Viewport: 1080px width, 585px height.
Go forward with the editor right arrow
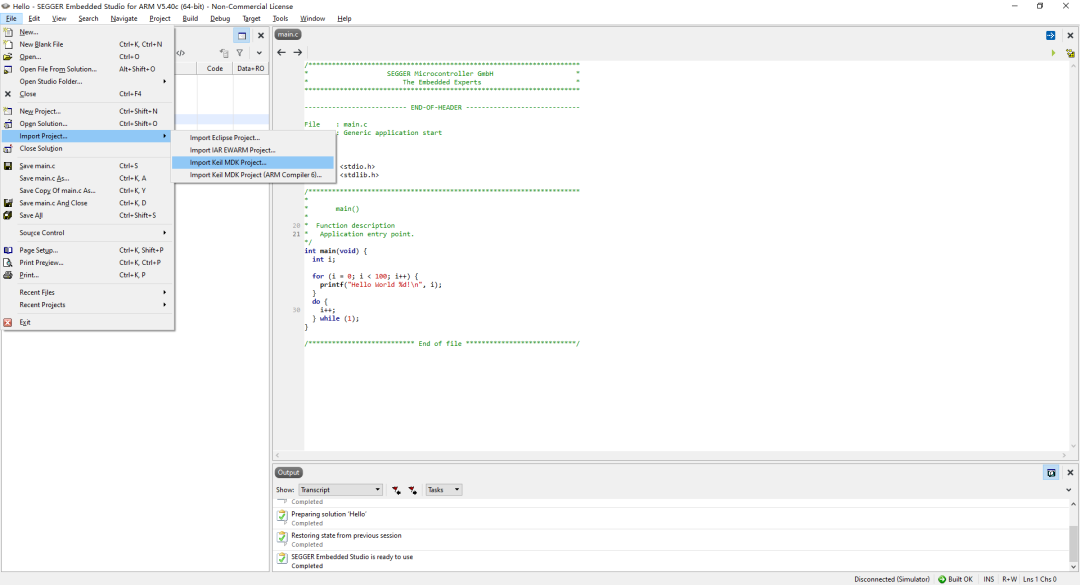[298, 52]
